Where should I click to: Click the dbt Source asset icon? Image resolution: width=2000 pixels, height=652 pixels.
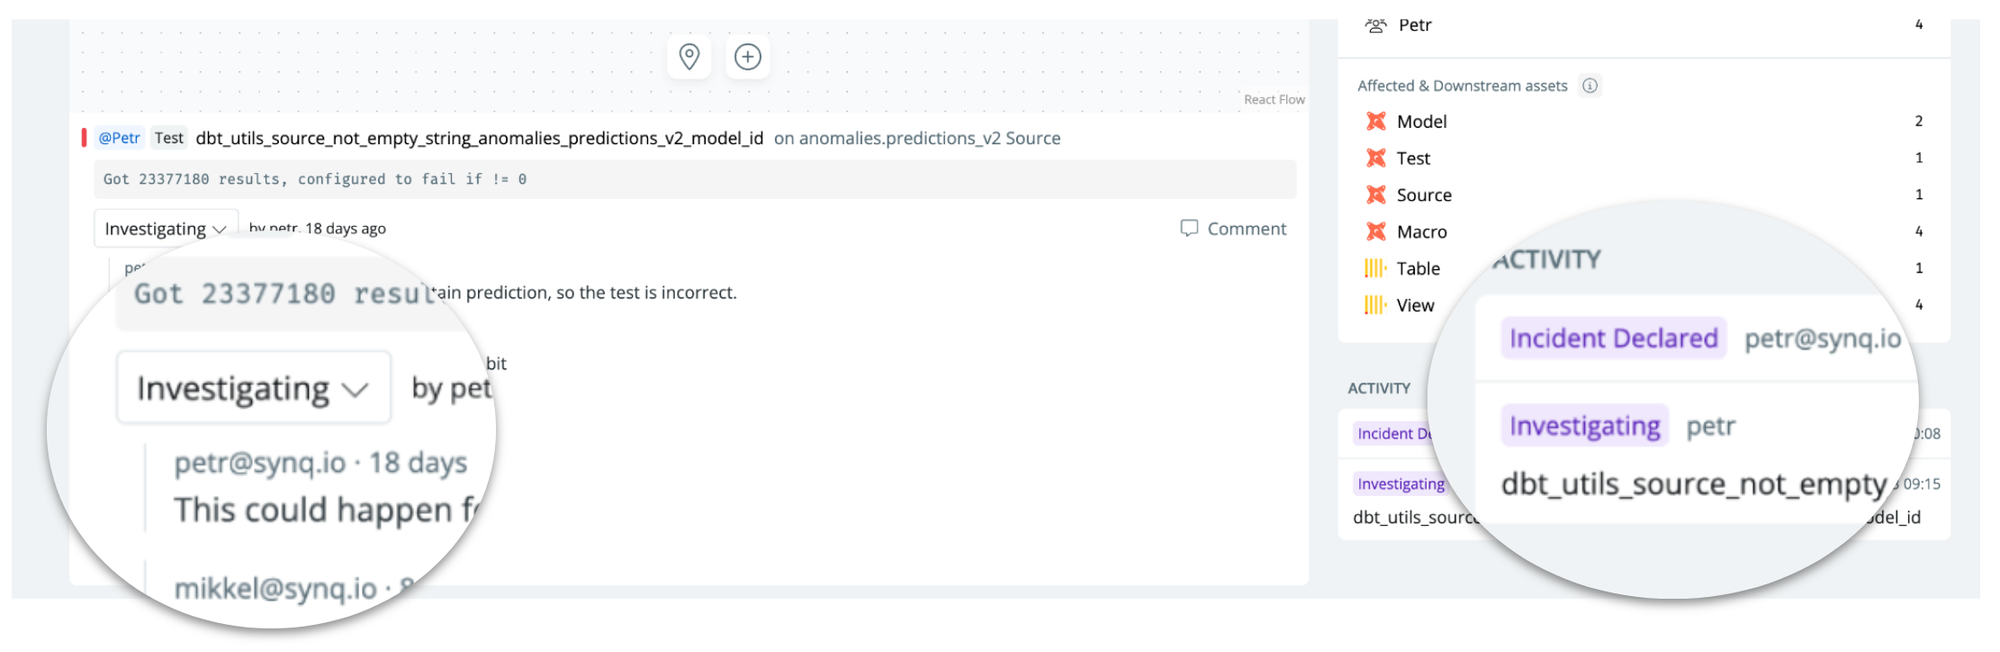pos(1376,195)
